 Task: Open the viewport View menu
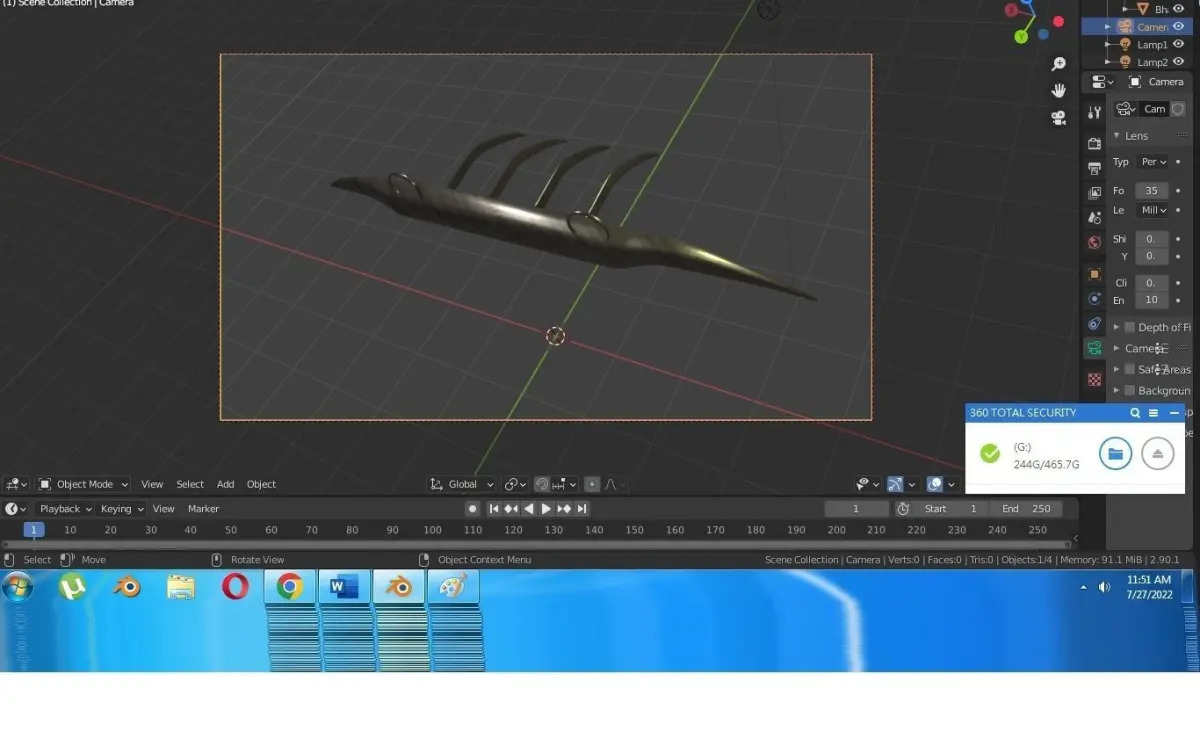[x=152, y=484]
